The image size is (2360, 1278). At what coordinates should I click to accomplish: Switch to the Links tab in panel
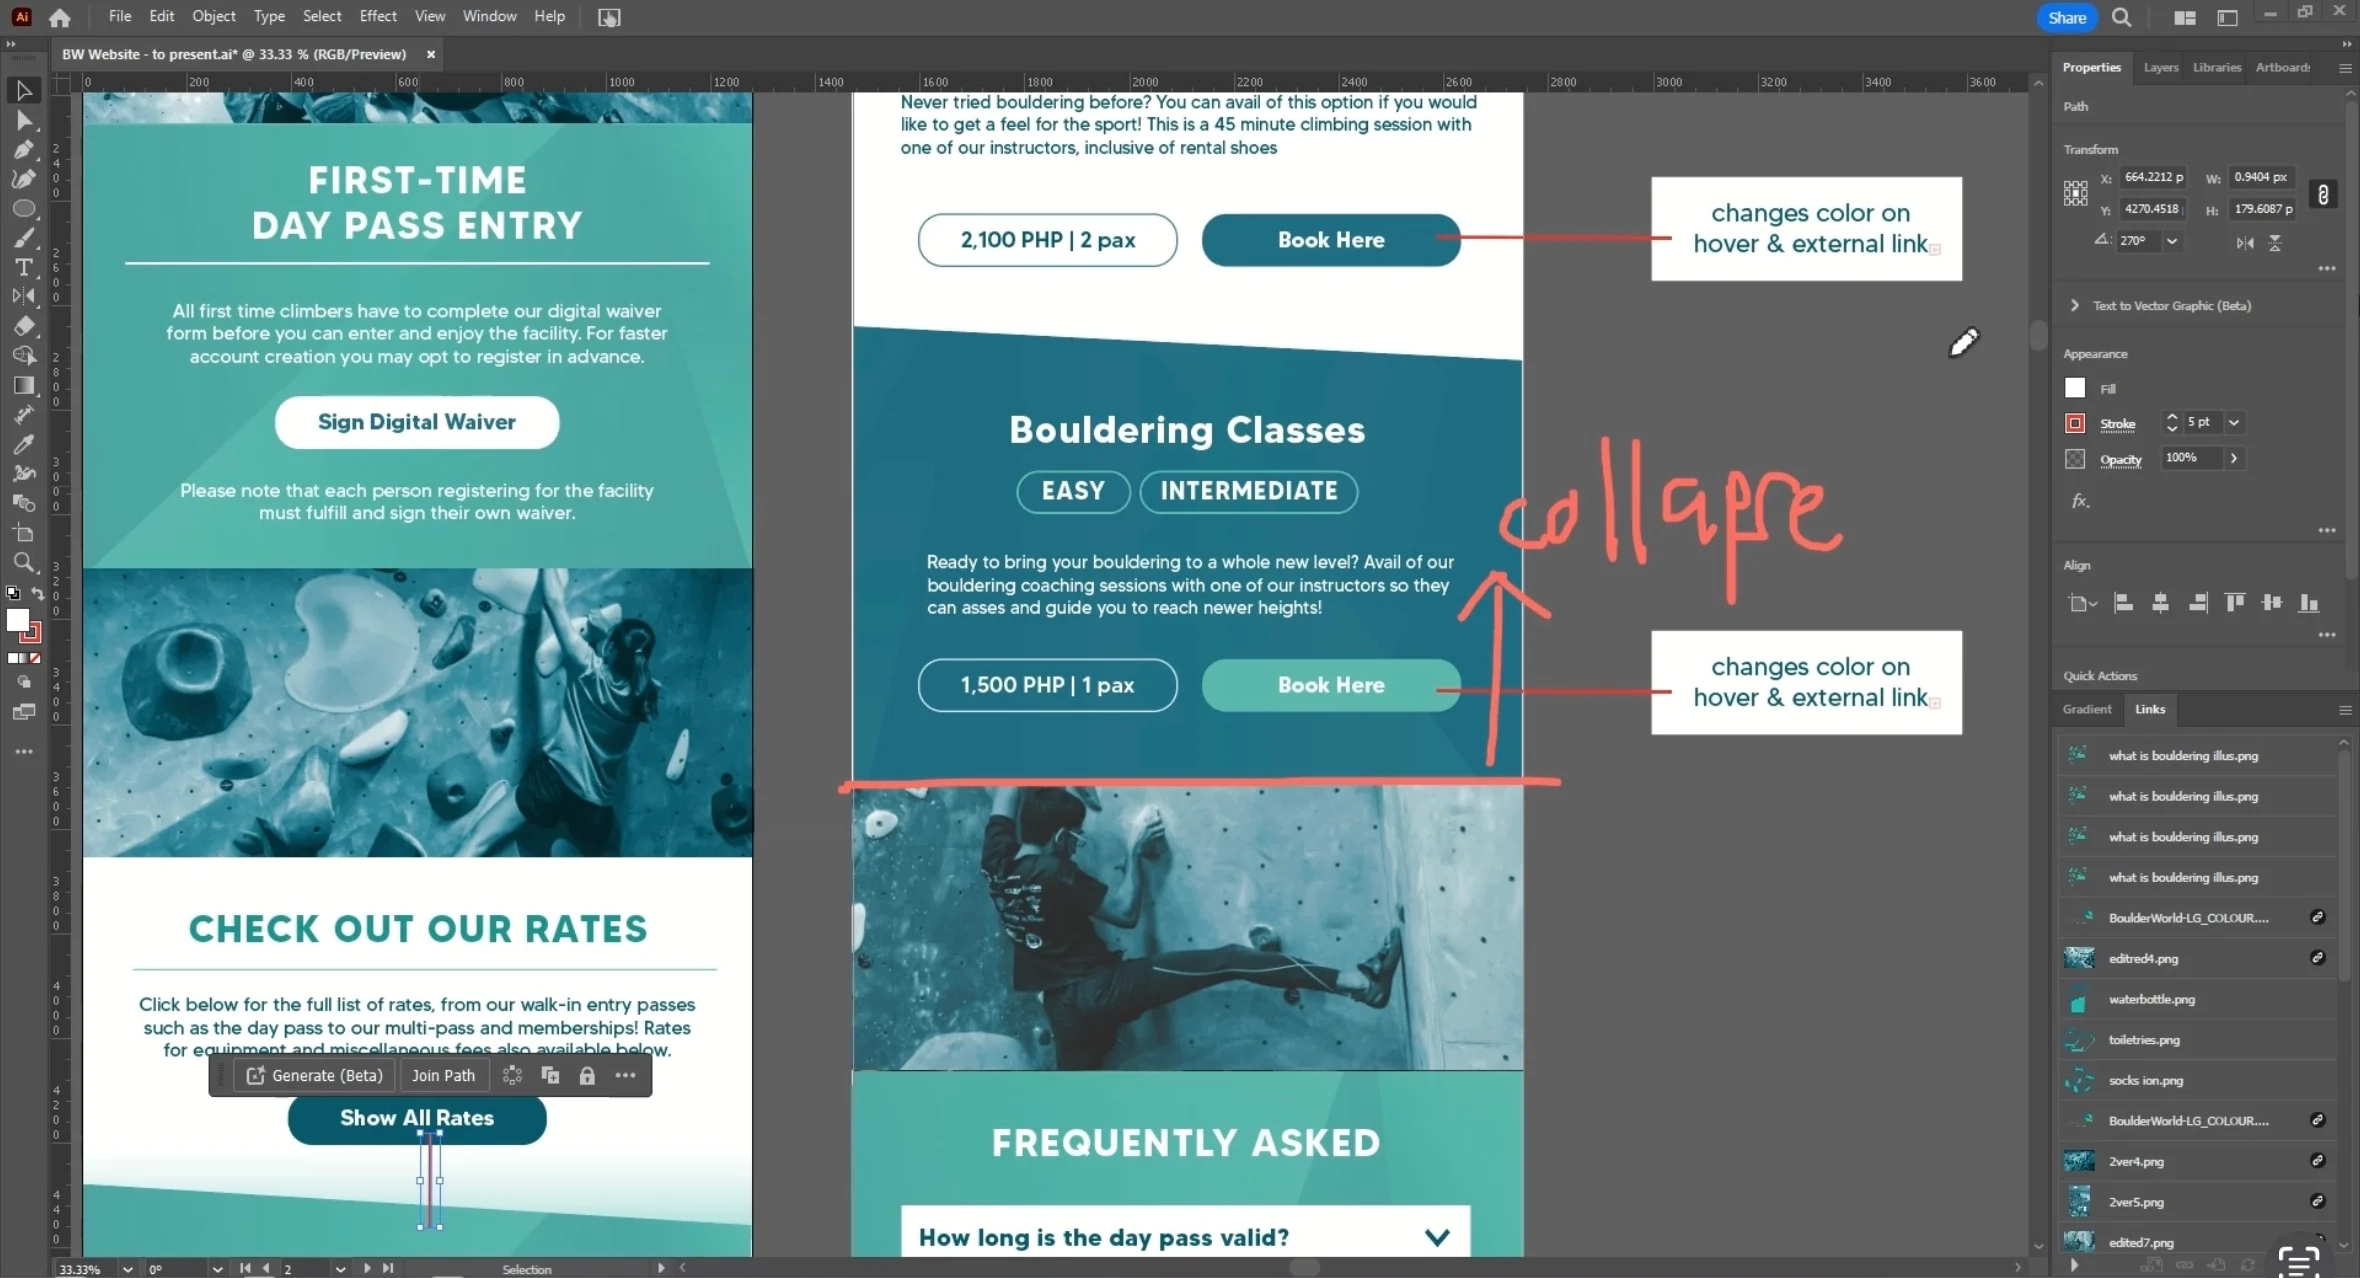click(x=2149, y=708)
